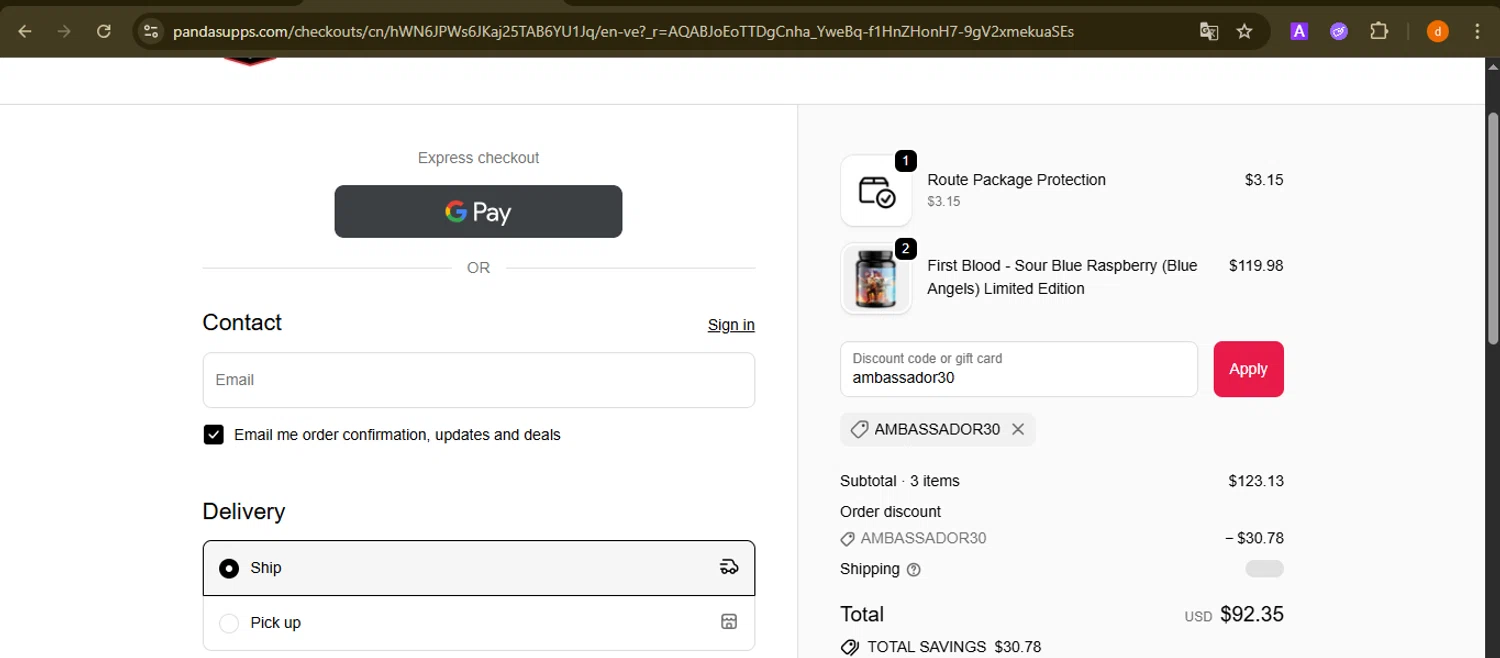Click the page vertical scrollbar
This screenshot has width=1500, height=658.
pos(1493,230)
